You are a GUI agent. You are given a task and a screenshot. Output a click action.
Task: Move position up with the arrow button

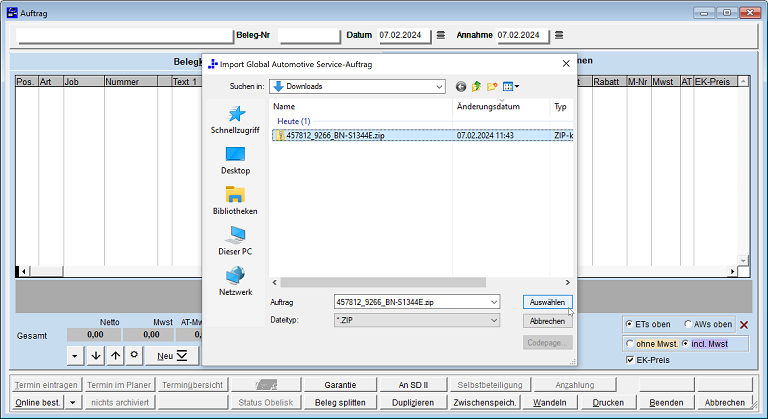coord(115,356)
